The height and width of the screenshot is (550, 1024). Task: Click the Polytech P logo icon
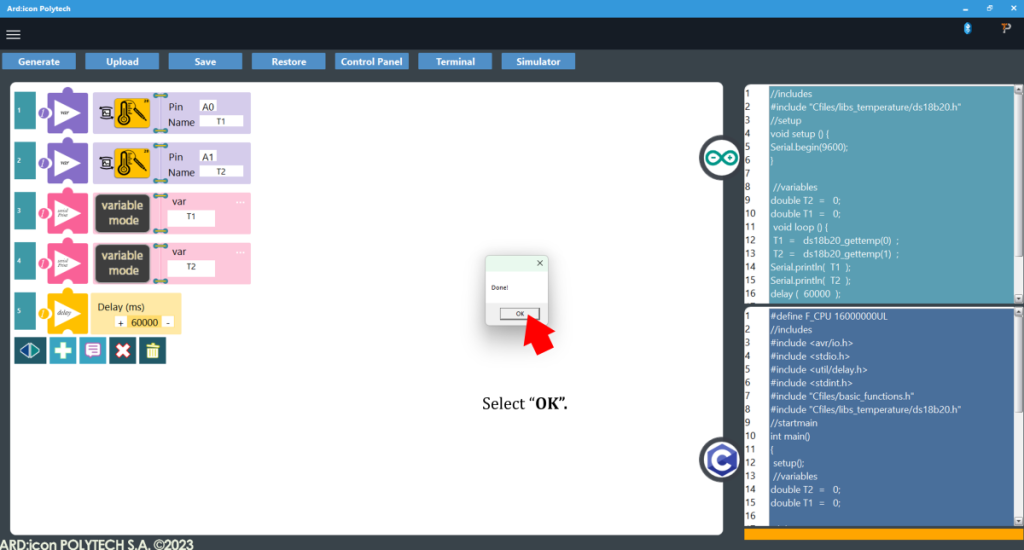pyautogui.click(x=1006, y=29)
